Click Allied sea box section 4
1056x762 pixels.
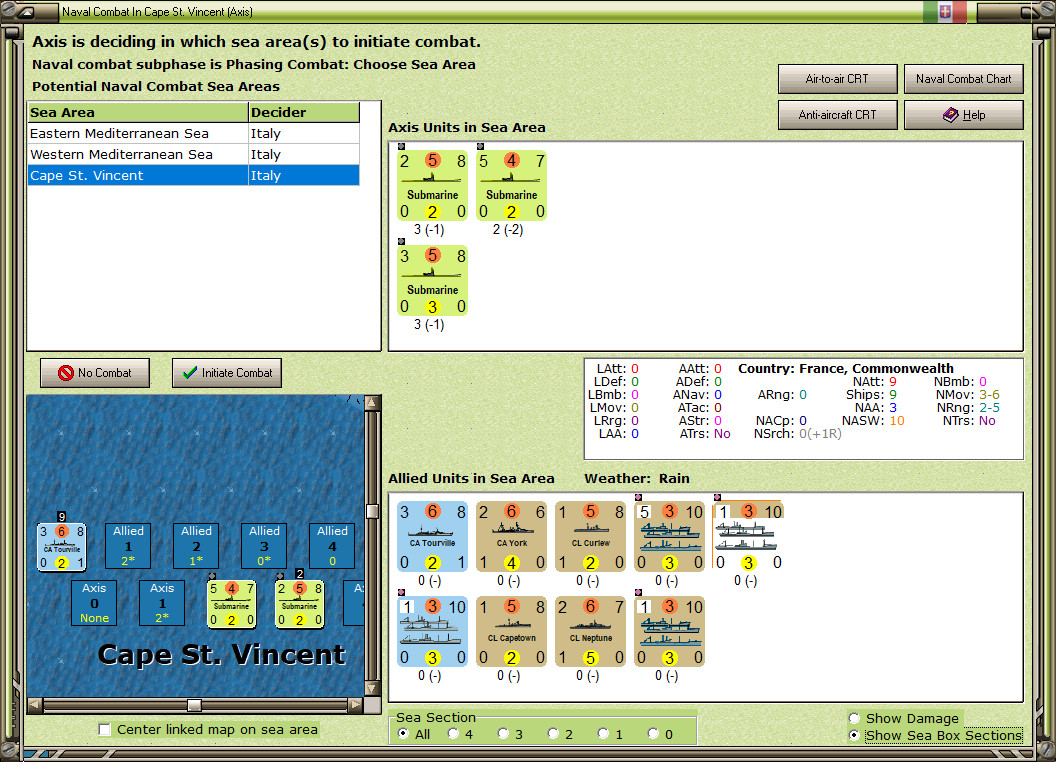332,546
